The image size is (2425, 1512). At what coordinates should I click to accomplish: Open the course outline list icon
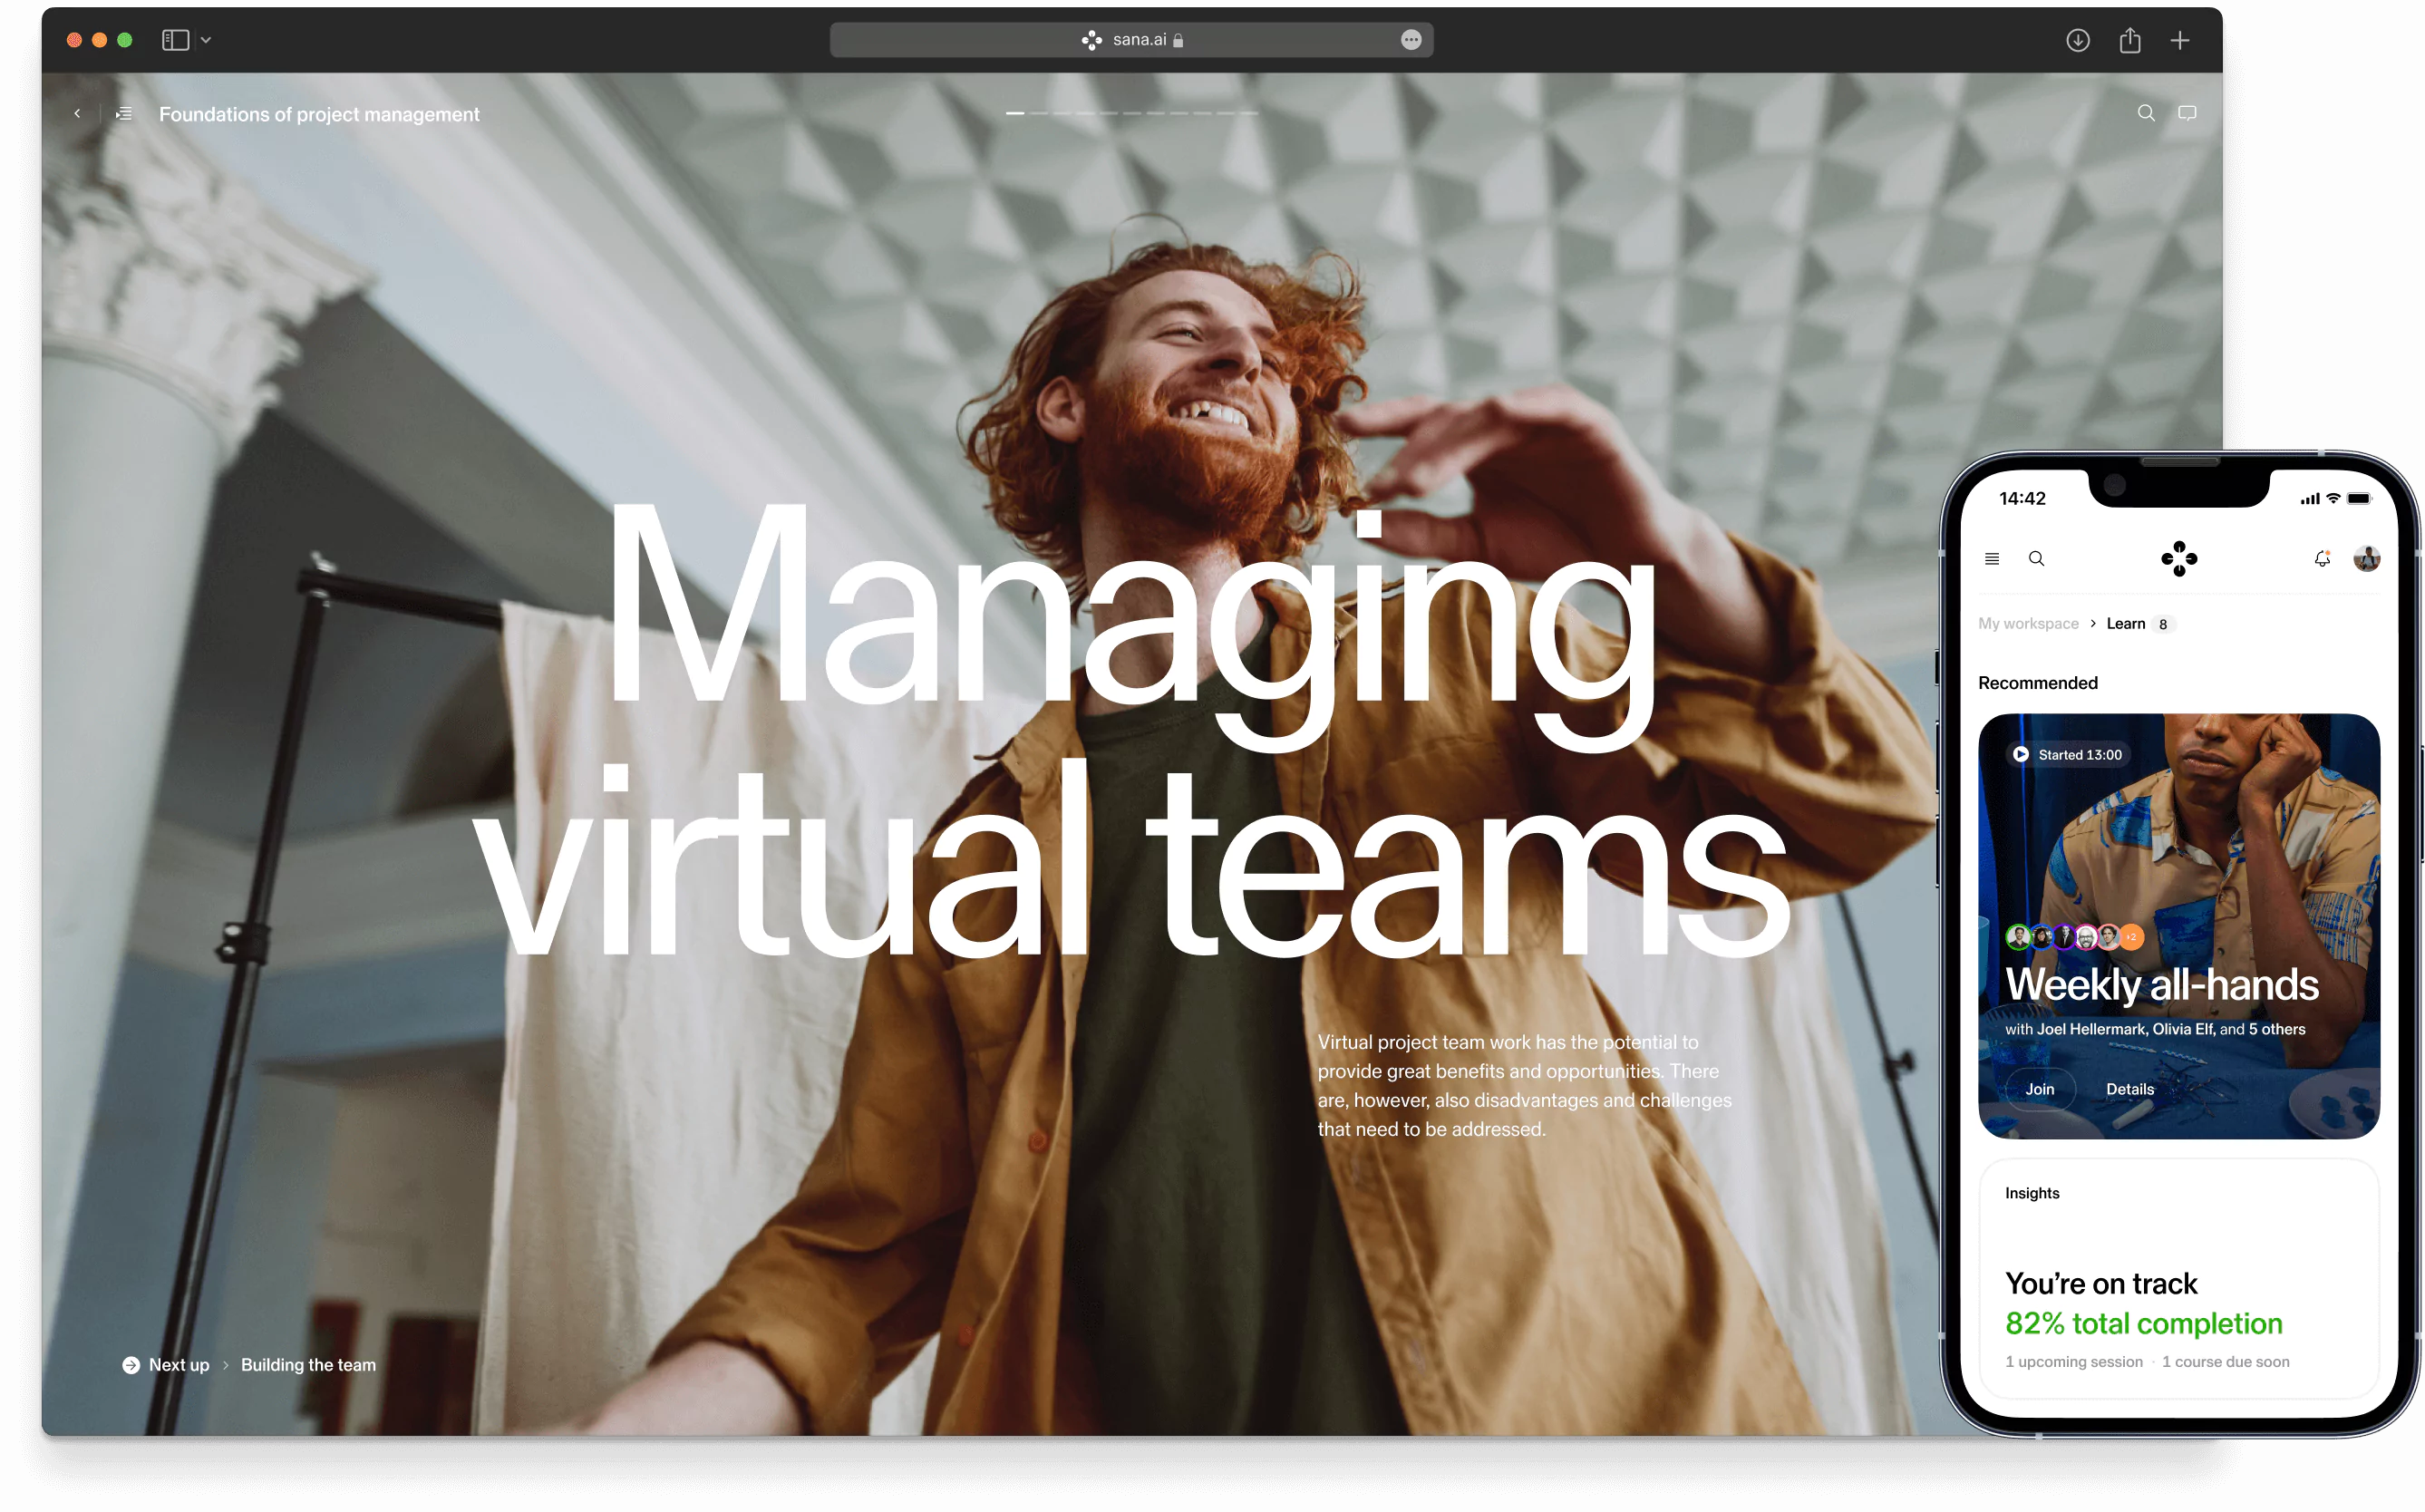124,114
